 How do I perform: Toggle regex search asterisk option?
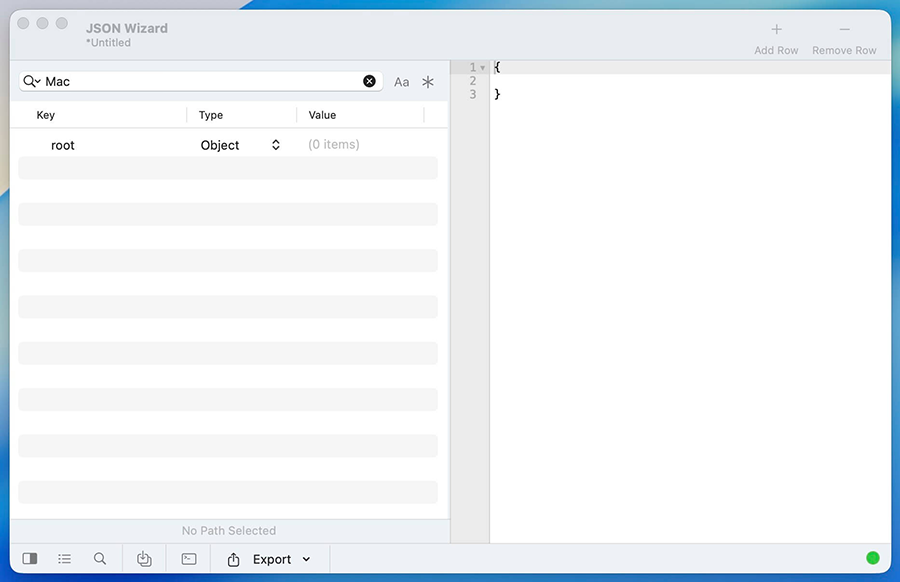tap(428, 82)
